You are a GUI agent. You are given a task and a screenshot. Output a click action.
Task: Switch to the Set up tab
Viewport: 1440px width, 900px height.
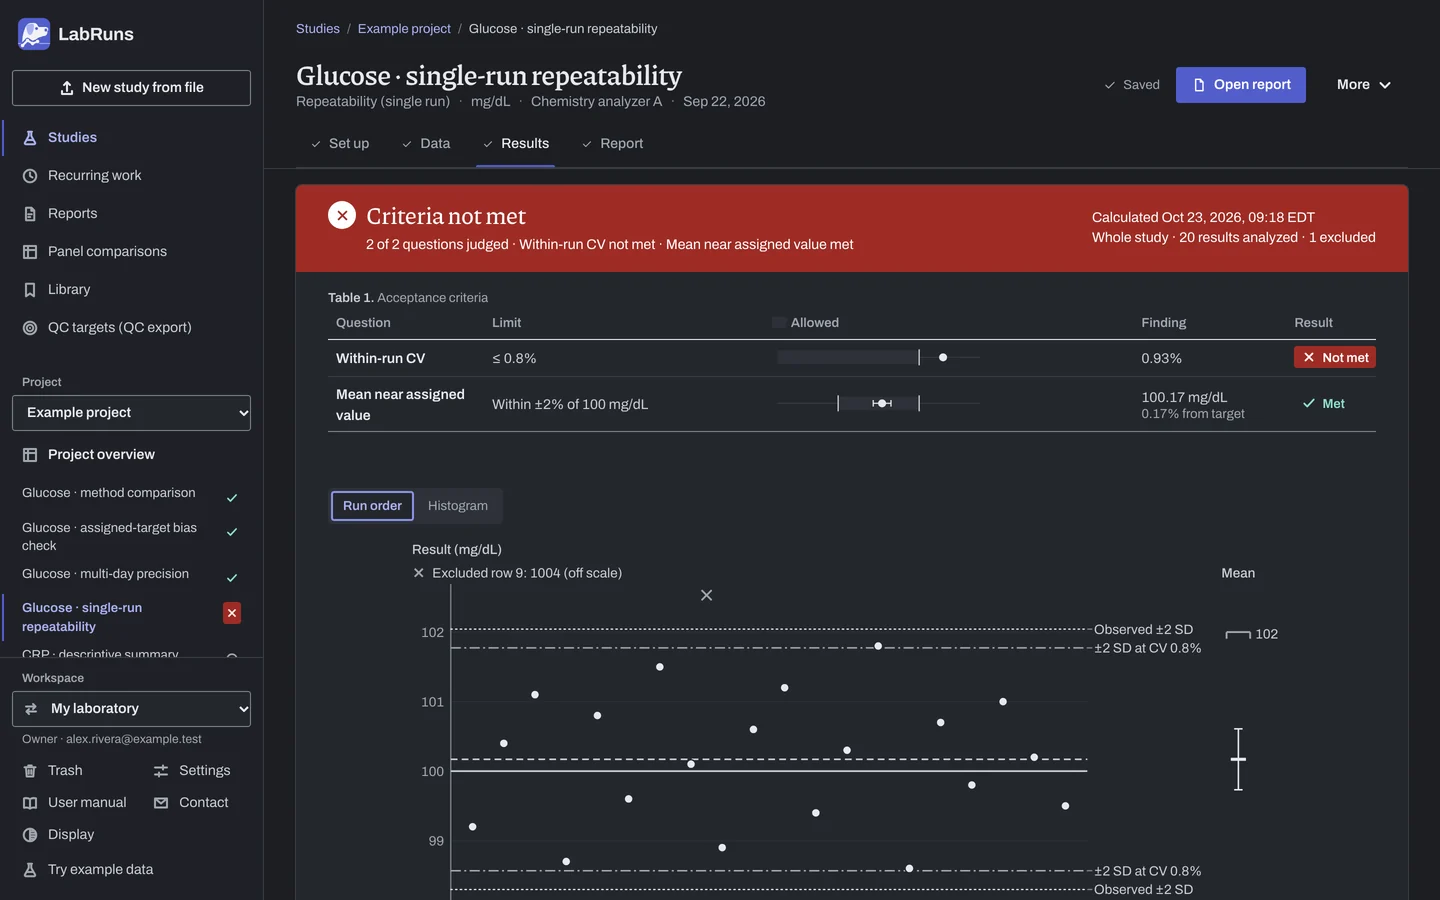coord(339,144)
